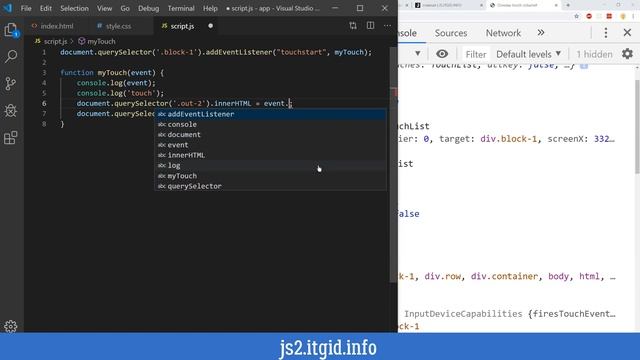This screenshot has height=360, width=640.
Task: Click the html entry in the console path
Action: tap(589, 276)
